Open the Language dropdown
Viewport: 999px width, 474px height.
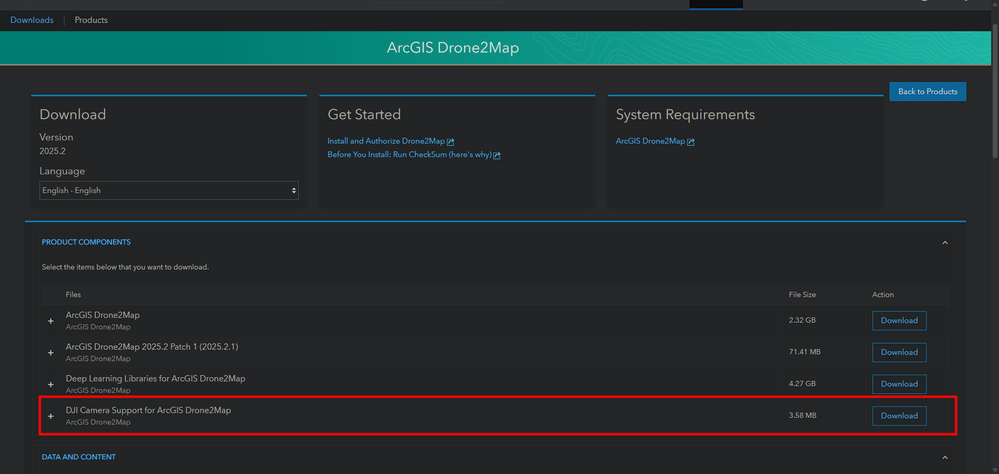[x=169, y=190]
